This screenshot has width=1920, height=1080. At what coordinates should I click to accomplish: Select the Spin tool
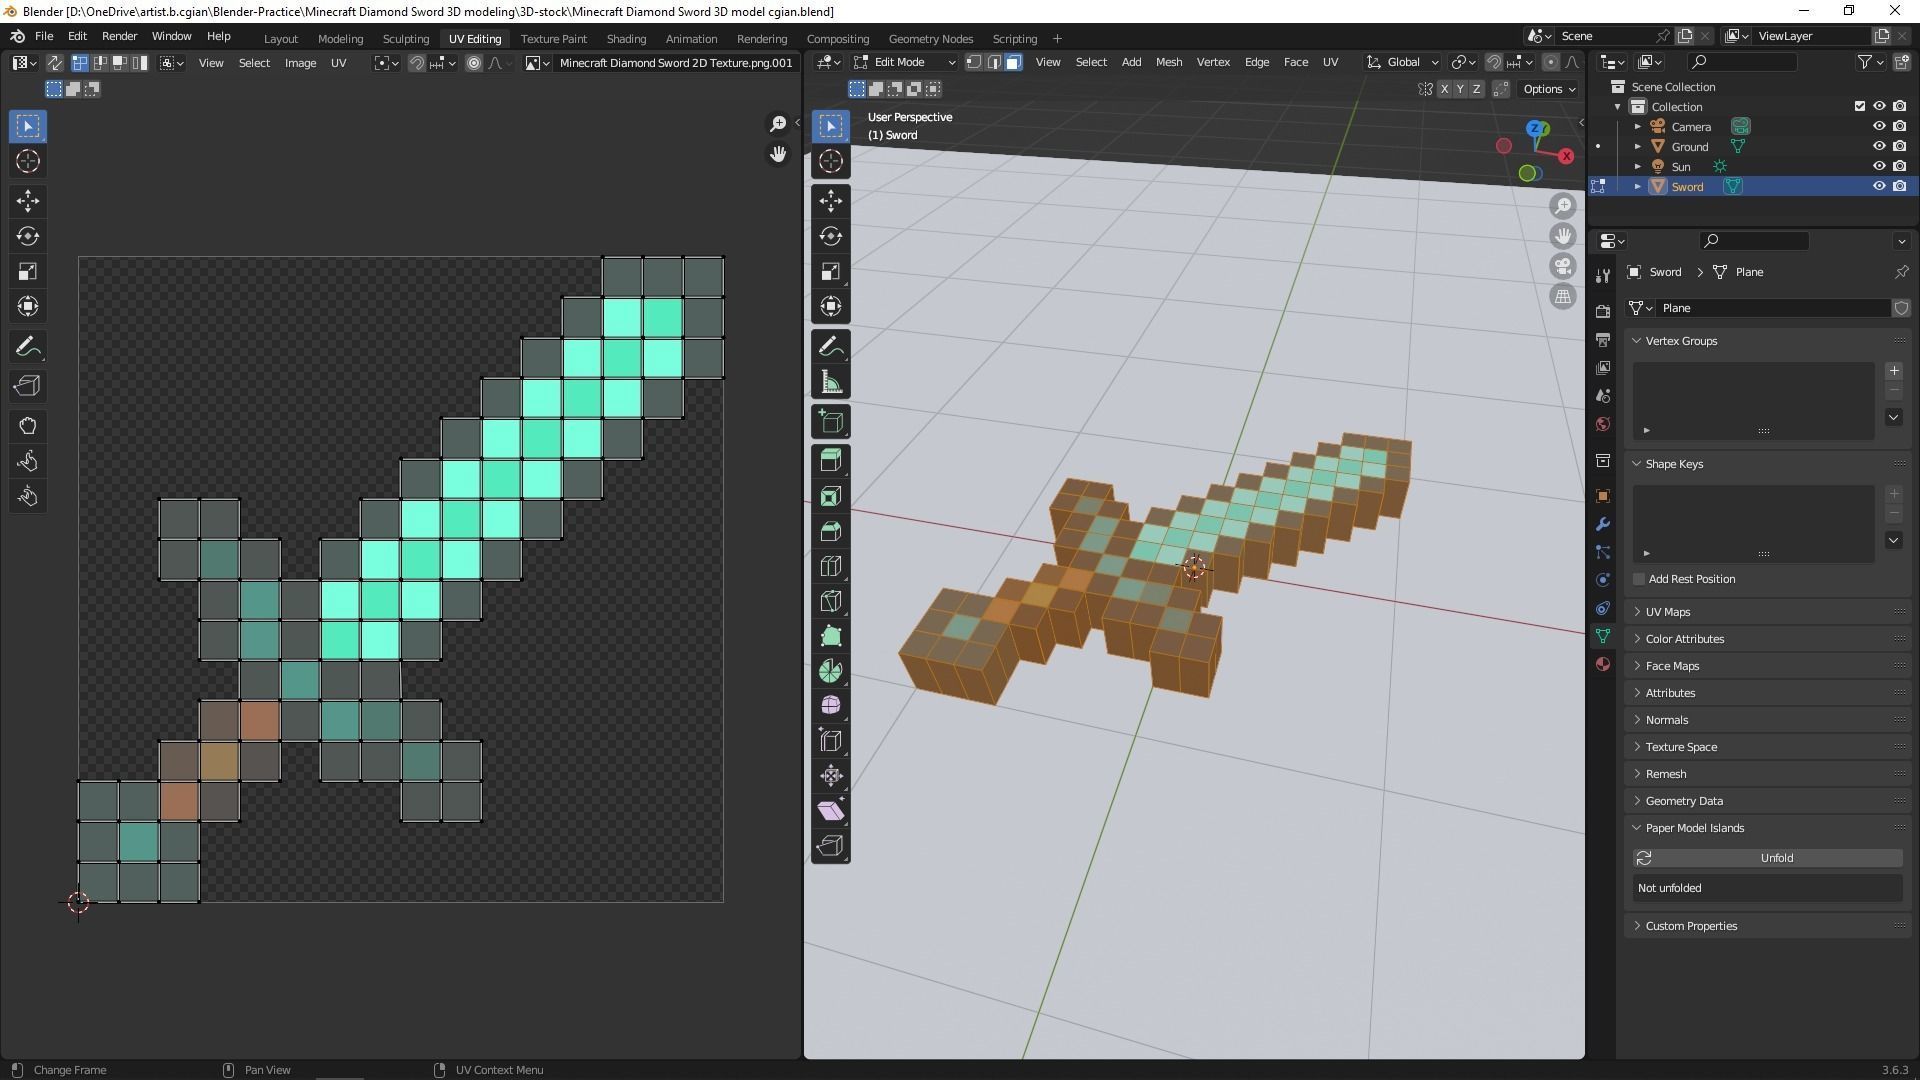[830, 671]
